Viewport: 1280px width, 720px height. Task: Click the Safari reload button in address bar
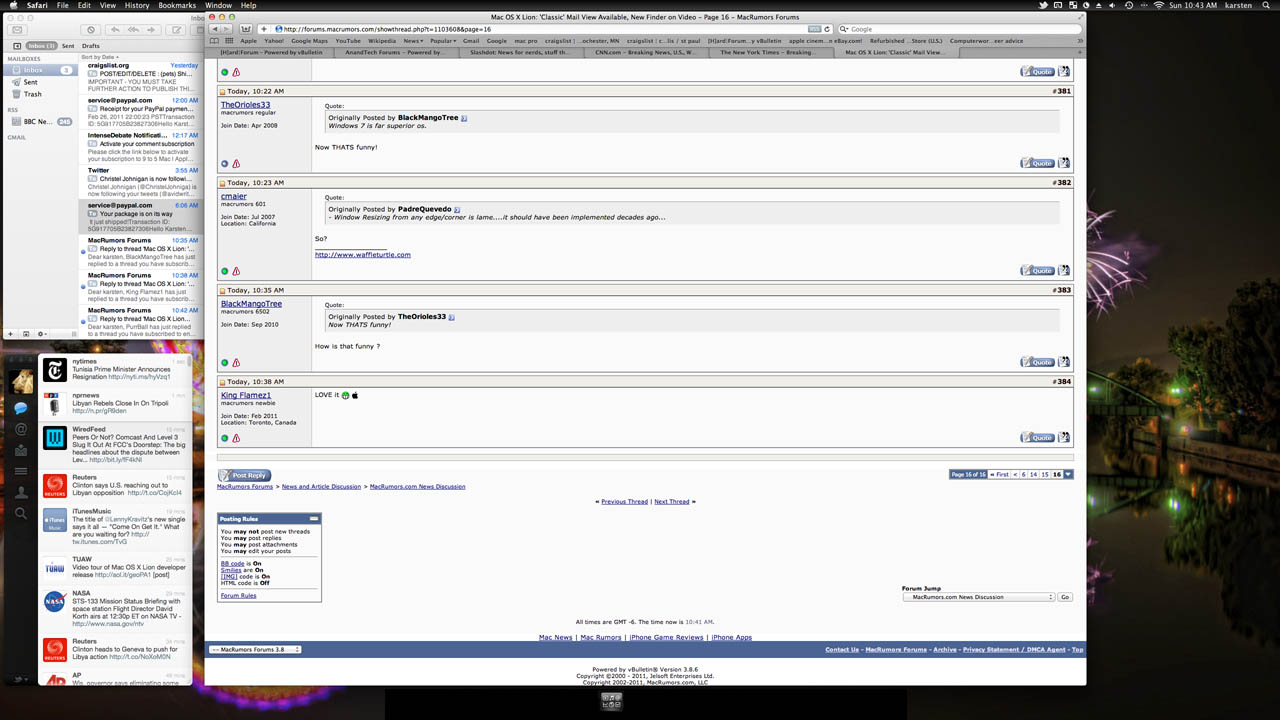pyautogui.click(x=827, y=29)
